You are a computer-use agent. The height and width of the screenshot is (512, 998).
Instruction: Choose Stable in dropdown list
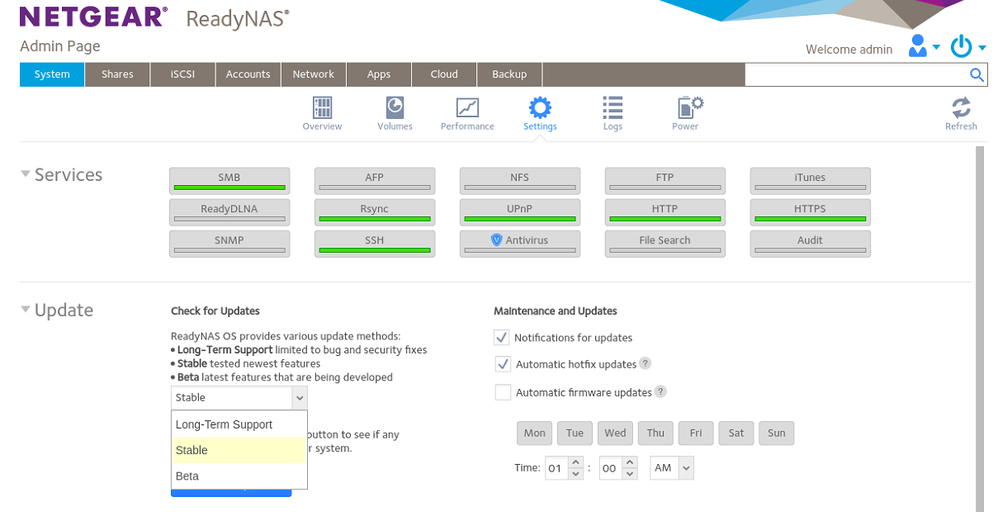[x=239, y=450]
